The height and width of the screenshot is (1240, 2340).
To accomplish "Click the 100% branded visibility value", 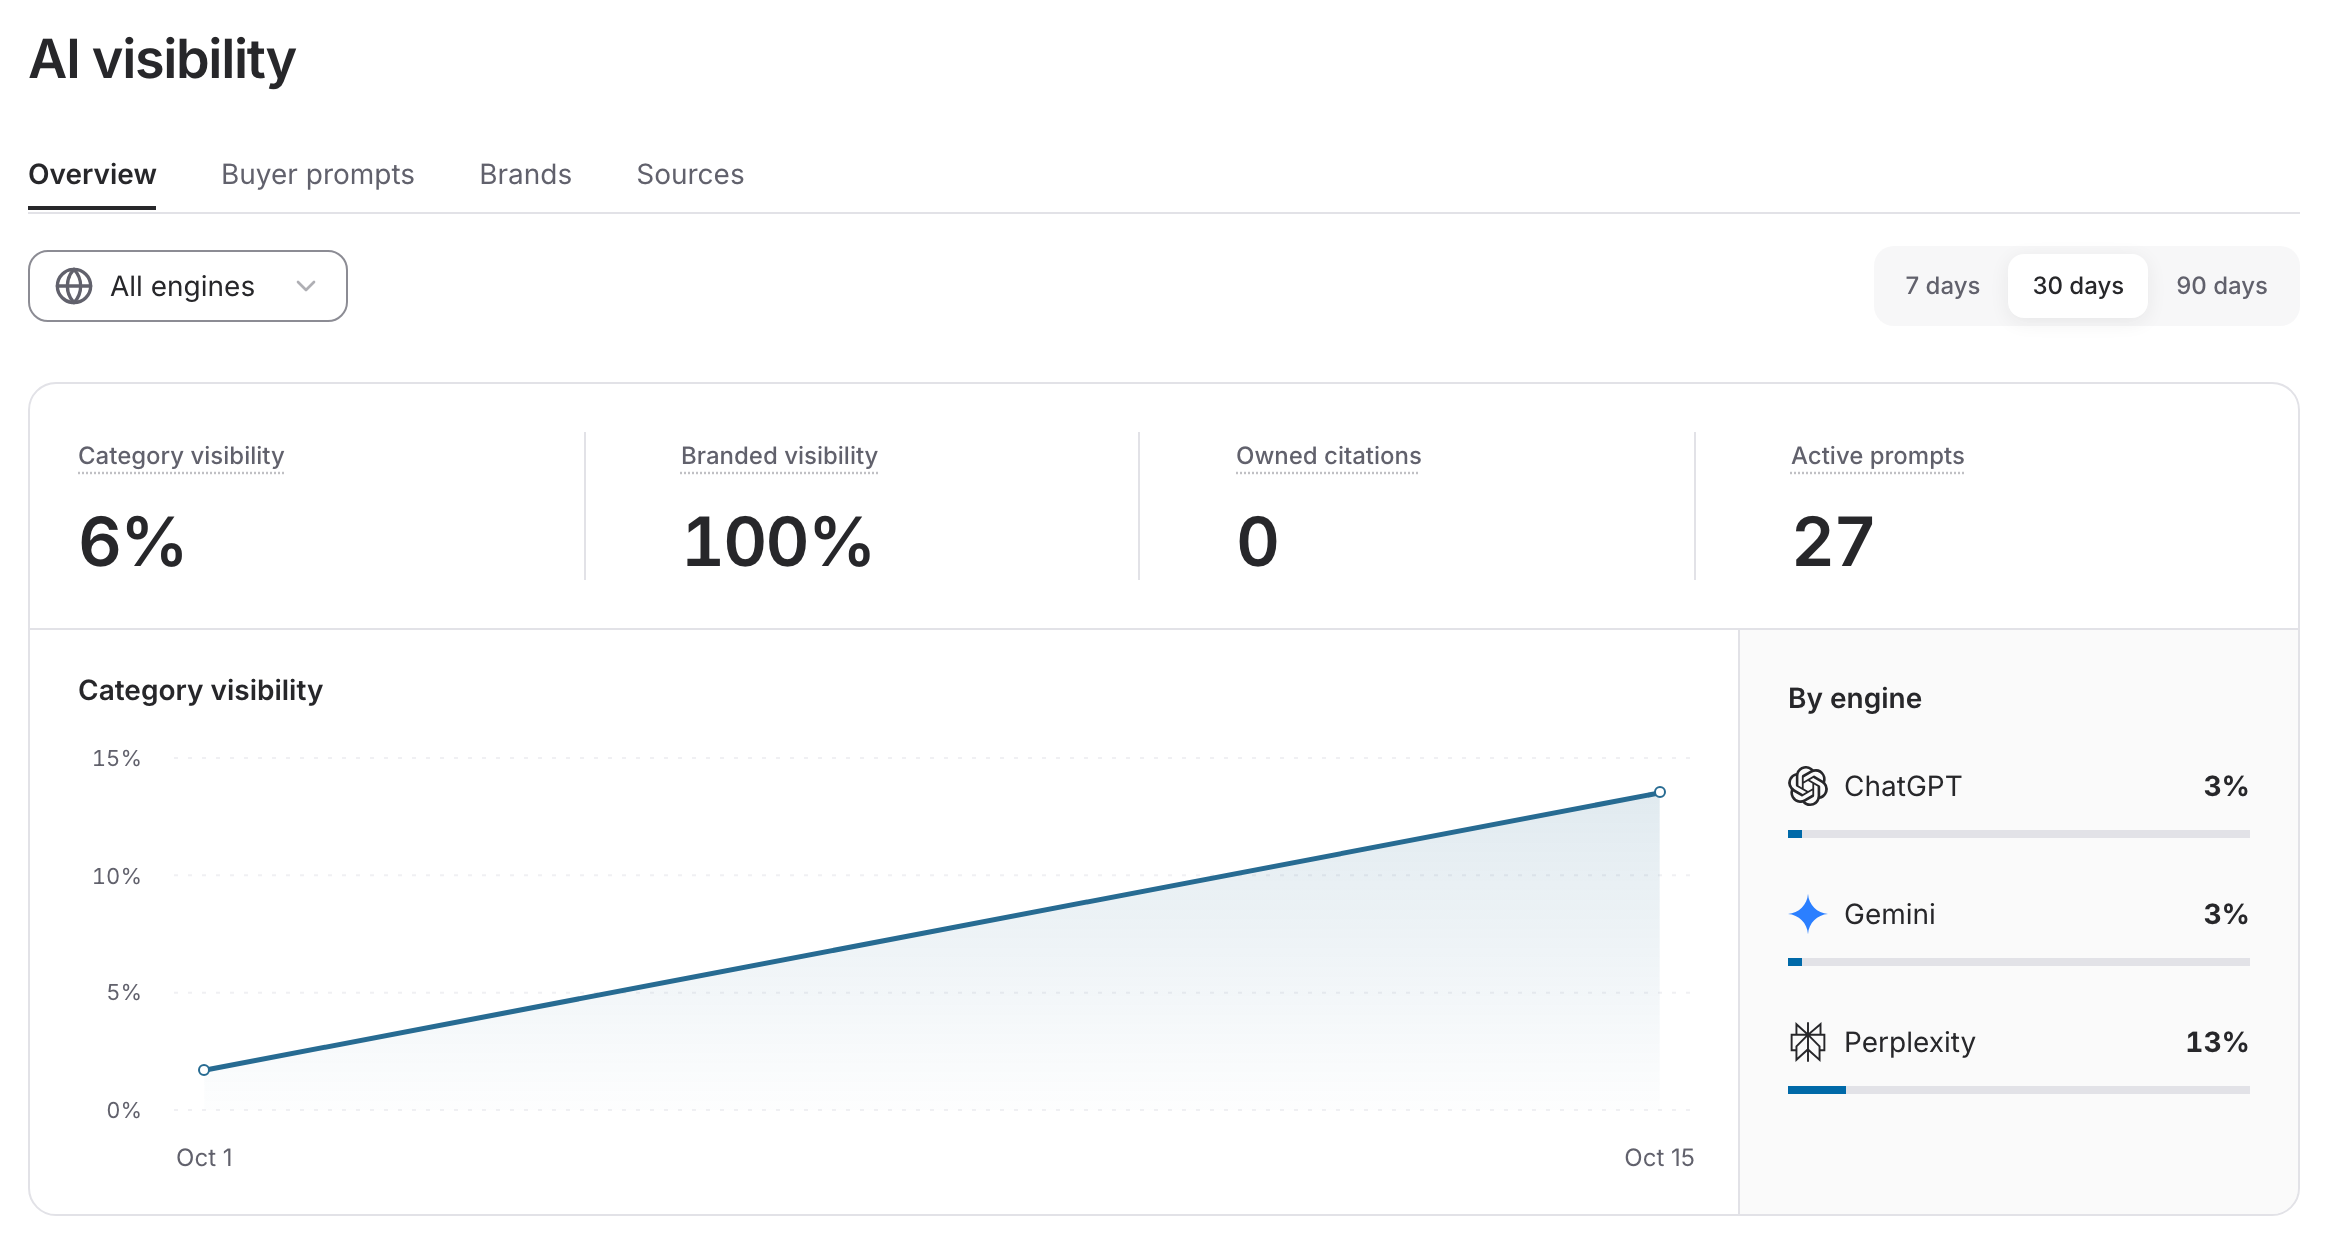I will [x=777, y=542].
